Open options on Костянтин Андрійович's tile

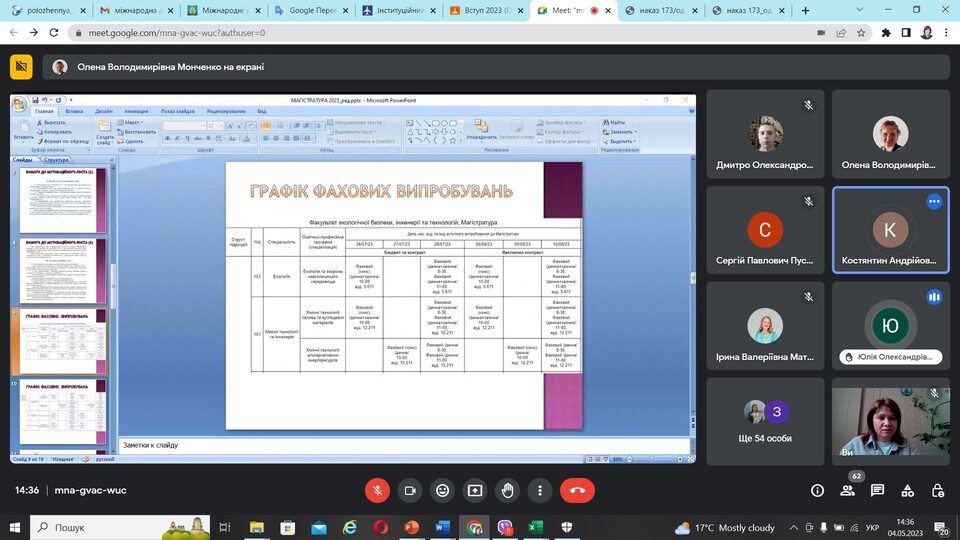[x=934, y=201]
